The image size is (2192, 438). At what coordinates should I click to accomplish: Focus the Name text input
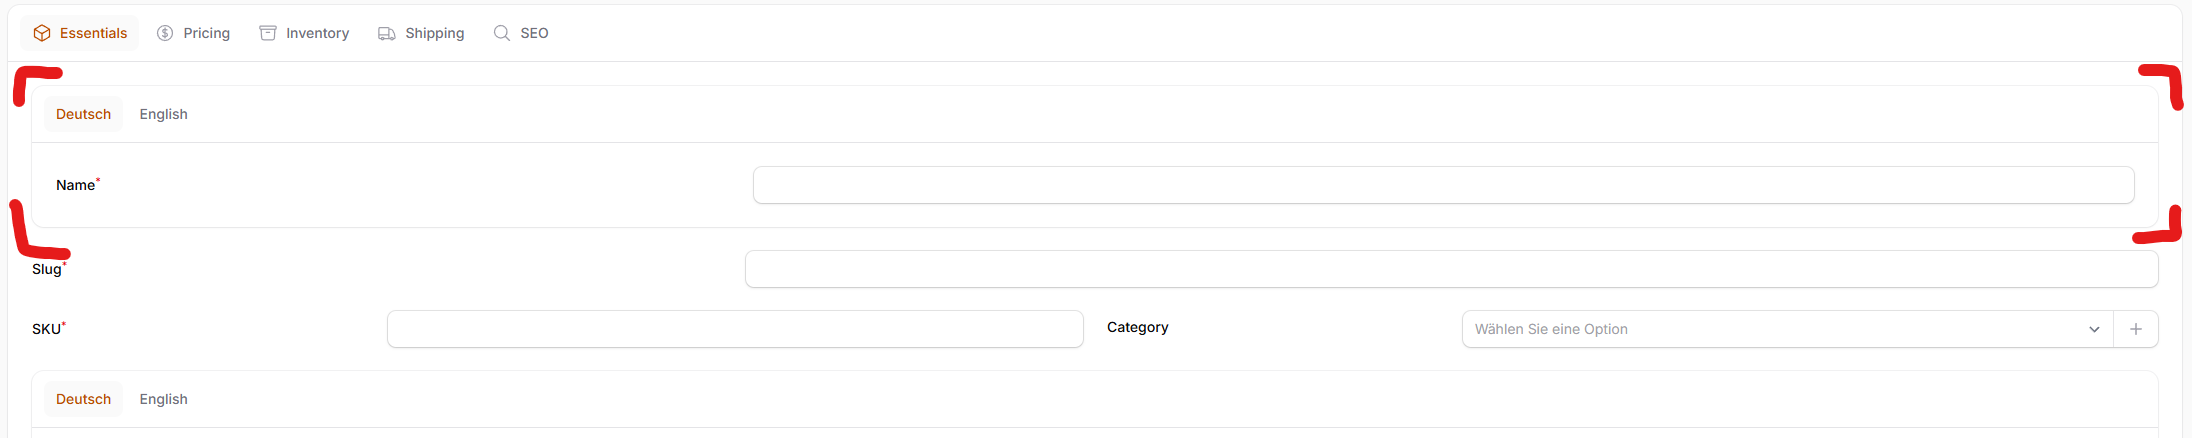[x=1443, y=185]
